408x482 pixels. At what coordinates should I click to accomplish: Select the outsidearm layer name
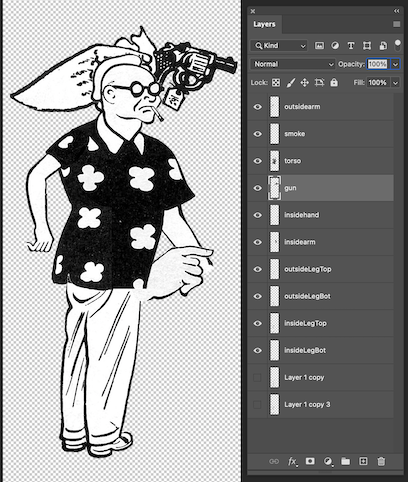tap(302, 107)
